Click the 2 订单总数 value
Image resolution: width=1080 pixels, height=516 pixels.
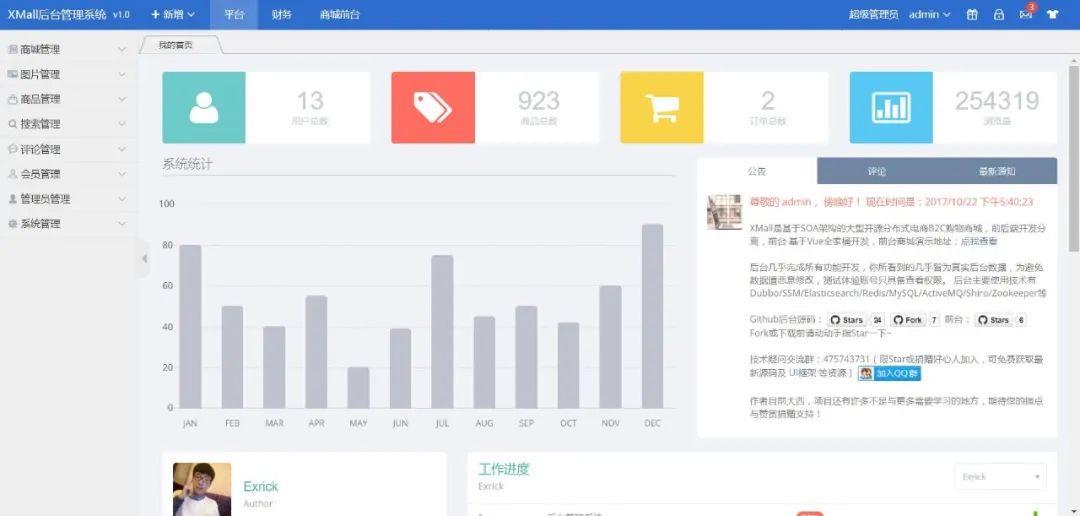768,101
